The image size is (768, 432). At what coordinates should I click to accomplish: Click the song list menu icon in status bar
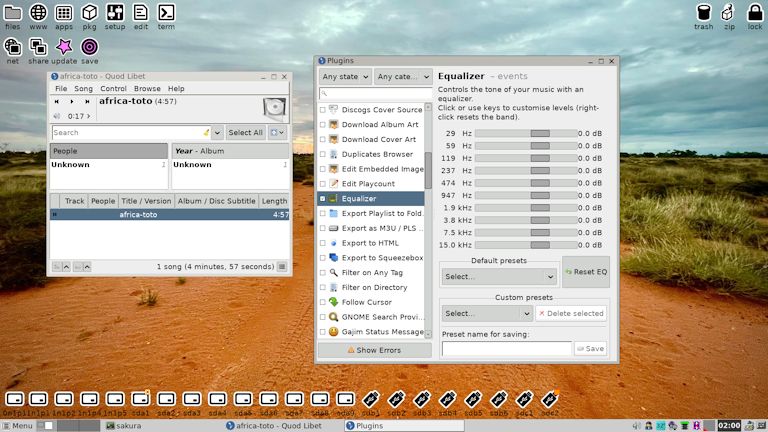pos(282,266)
